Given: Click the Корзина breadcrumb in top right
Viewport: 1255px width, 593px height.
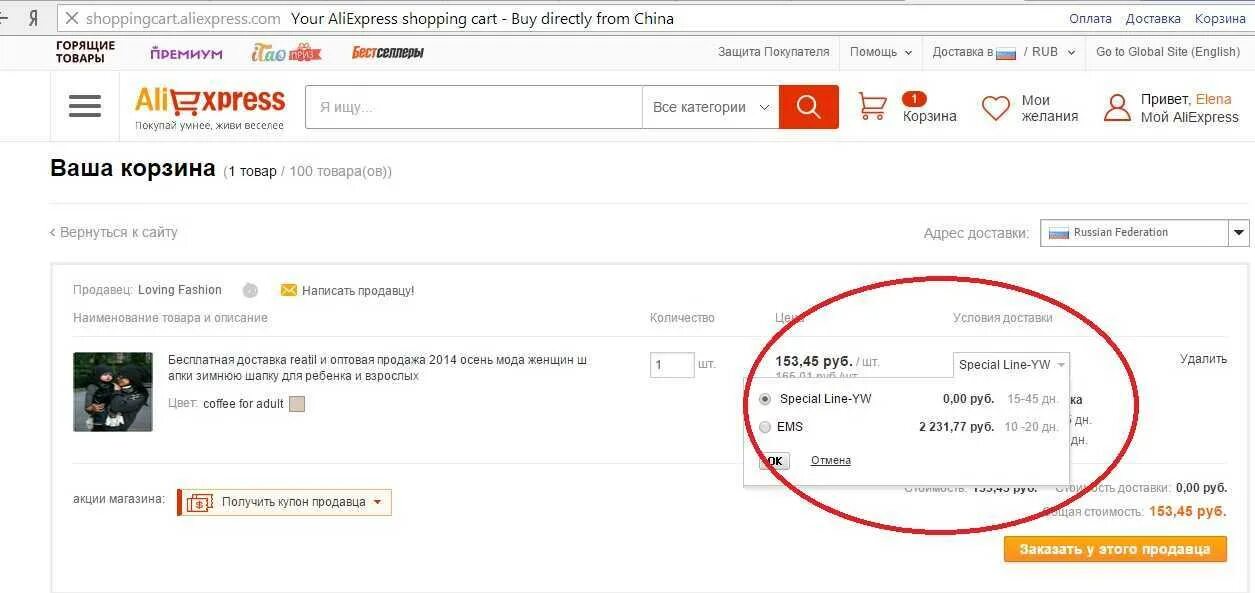Looking at the screenshot, I should pyautogui.click(x=1220, y=18).
